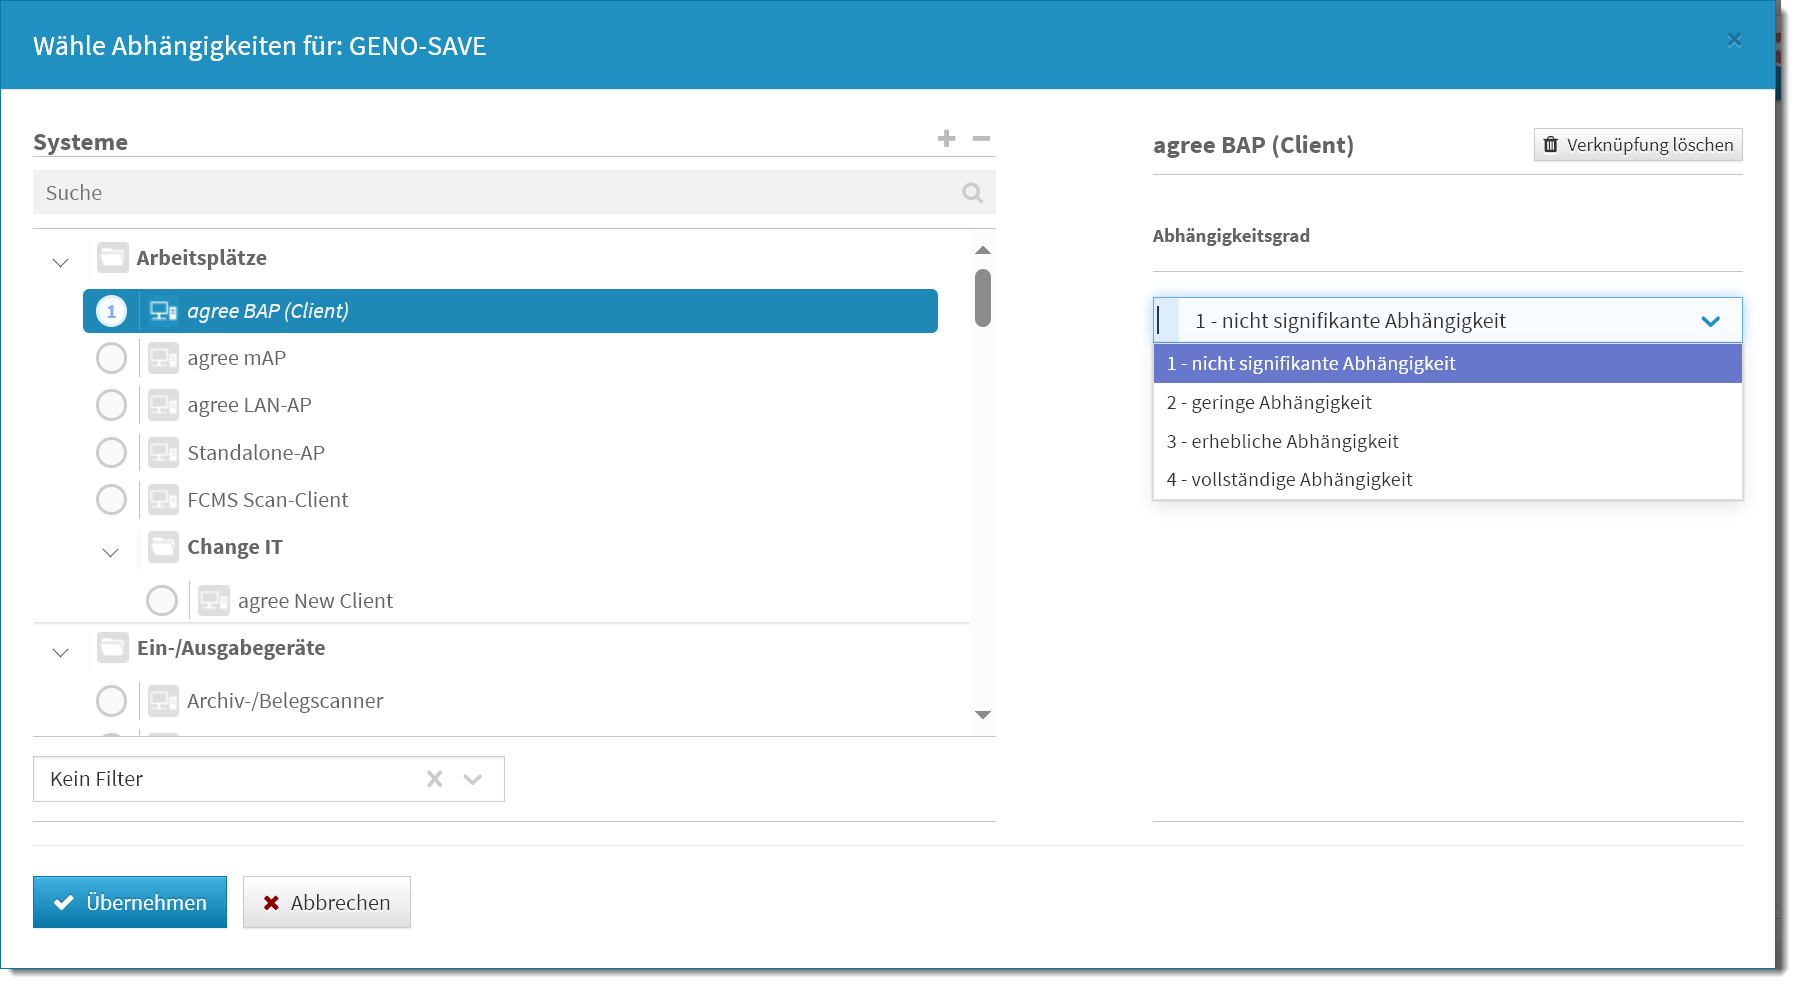Click the magnifier icon in search field
The width and height of the screenshot is (1796, 984).
(x=972, y=193)
